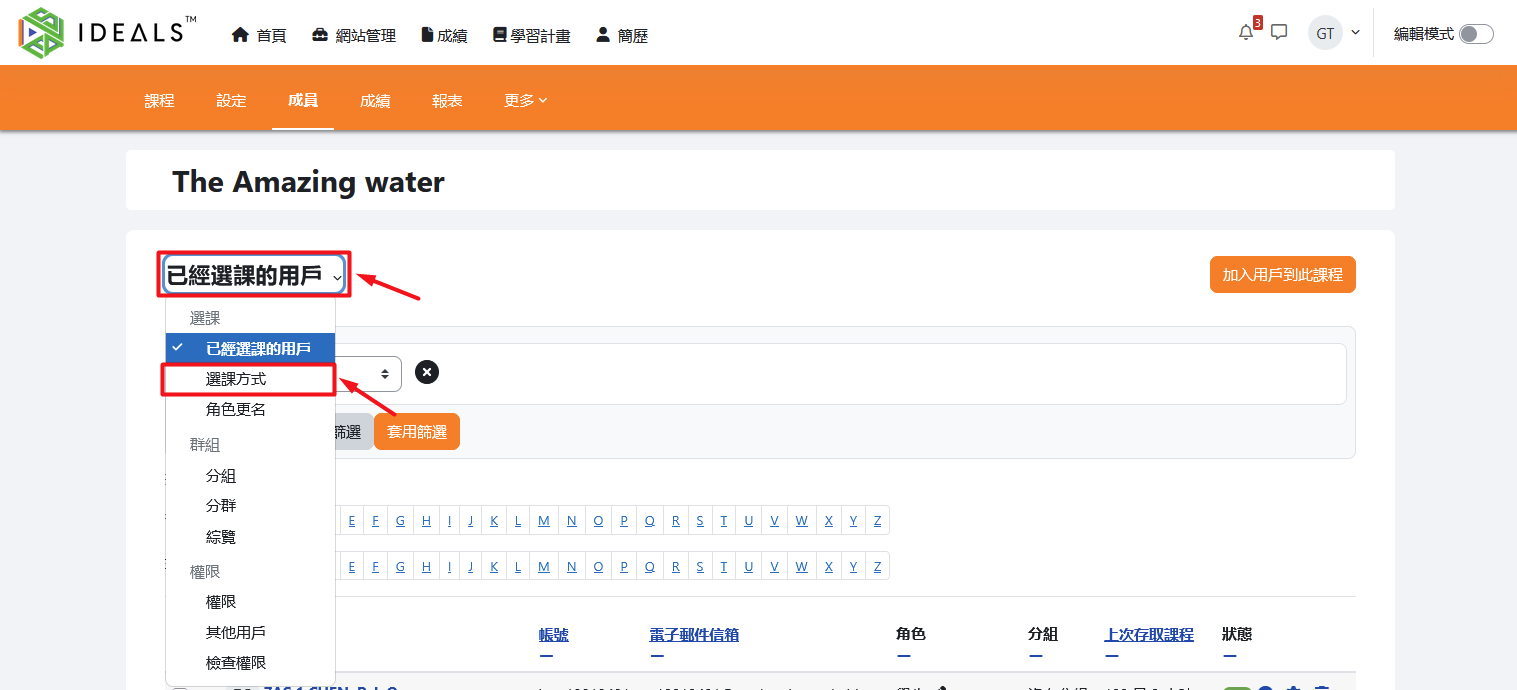
Task: Click the GT user avatar
Action: pos(1325,33)
